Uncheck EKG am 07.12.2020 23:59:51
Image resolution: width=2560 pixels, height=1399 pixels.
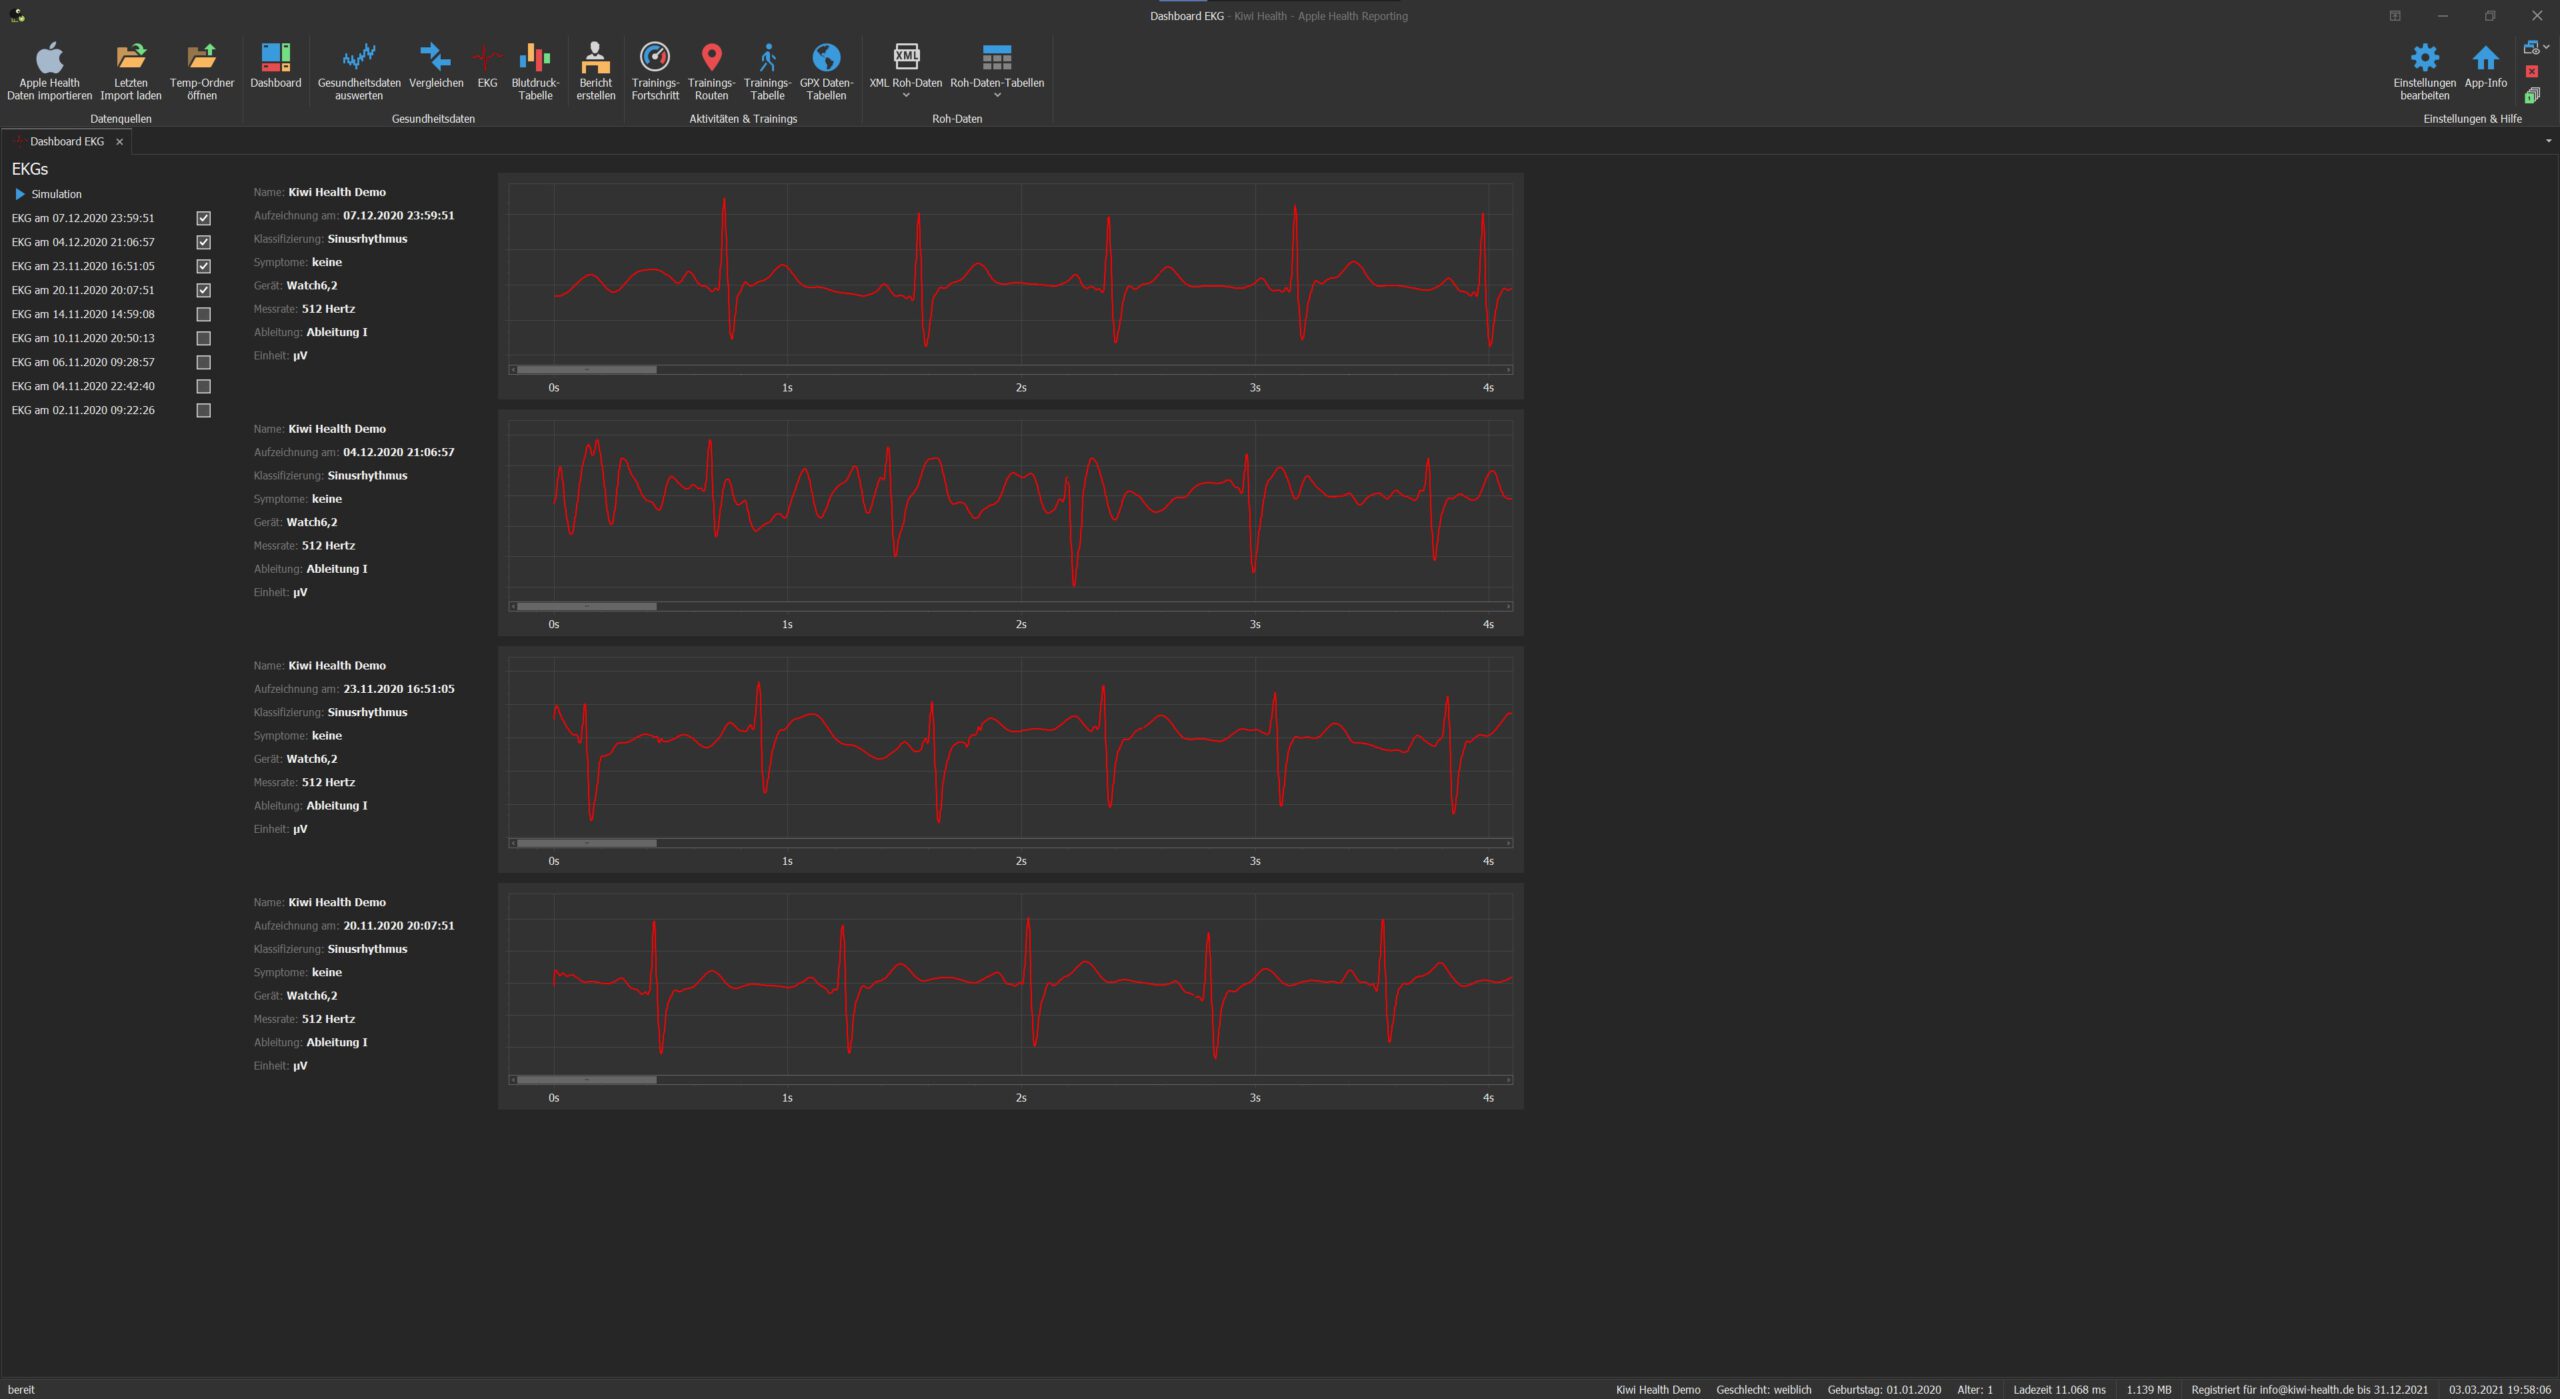pyautogui.click(x=204, y=218)
